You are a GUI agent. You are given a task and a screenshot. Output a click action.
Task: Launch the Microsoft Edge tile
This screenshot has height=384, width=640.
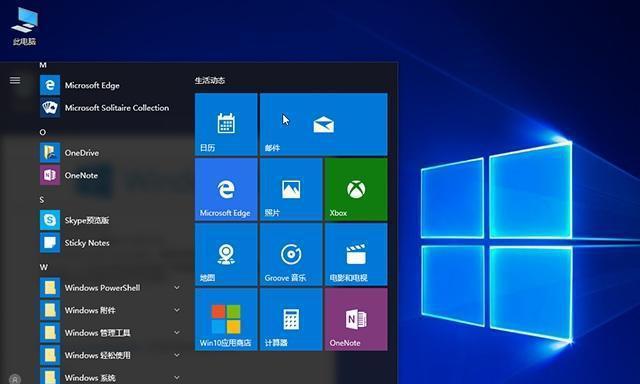[x=226, y=189]
